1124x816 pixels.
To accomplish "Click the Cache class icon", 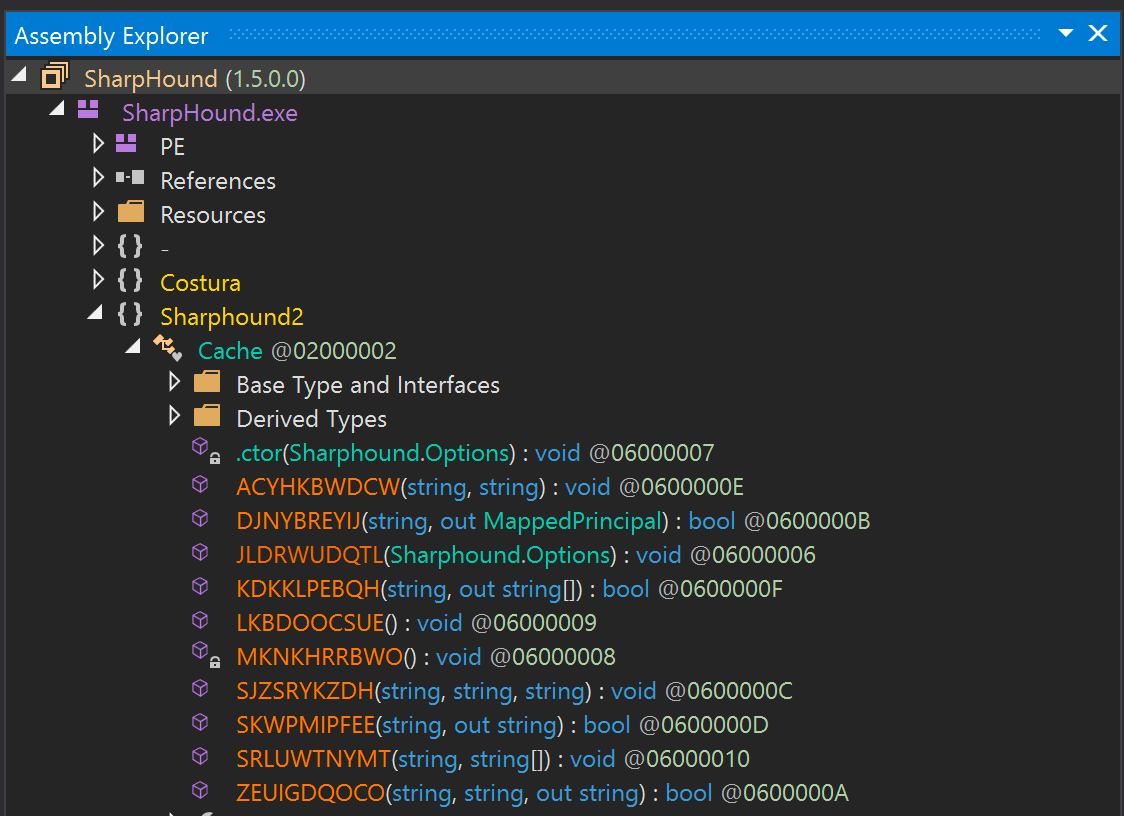I will (168, 348).
